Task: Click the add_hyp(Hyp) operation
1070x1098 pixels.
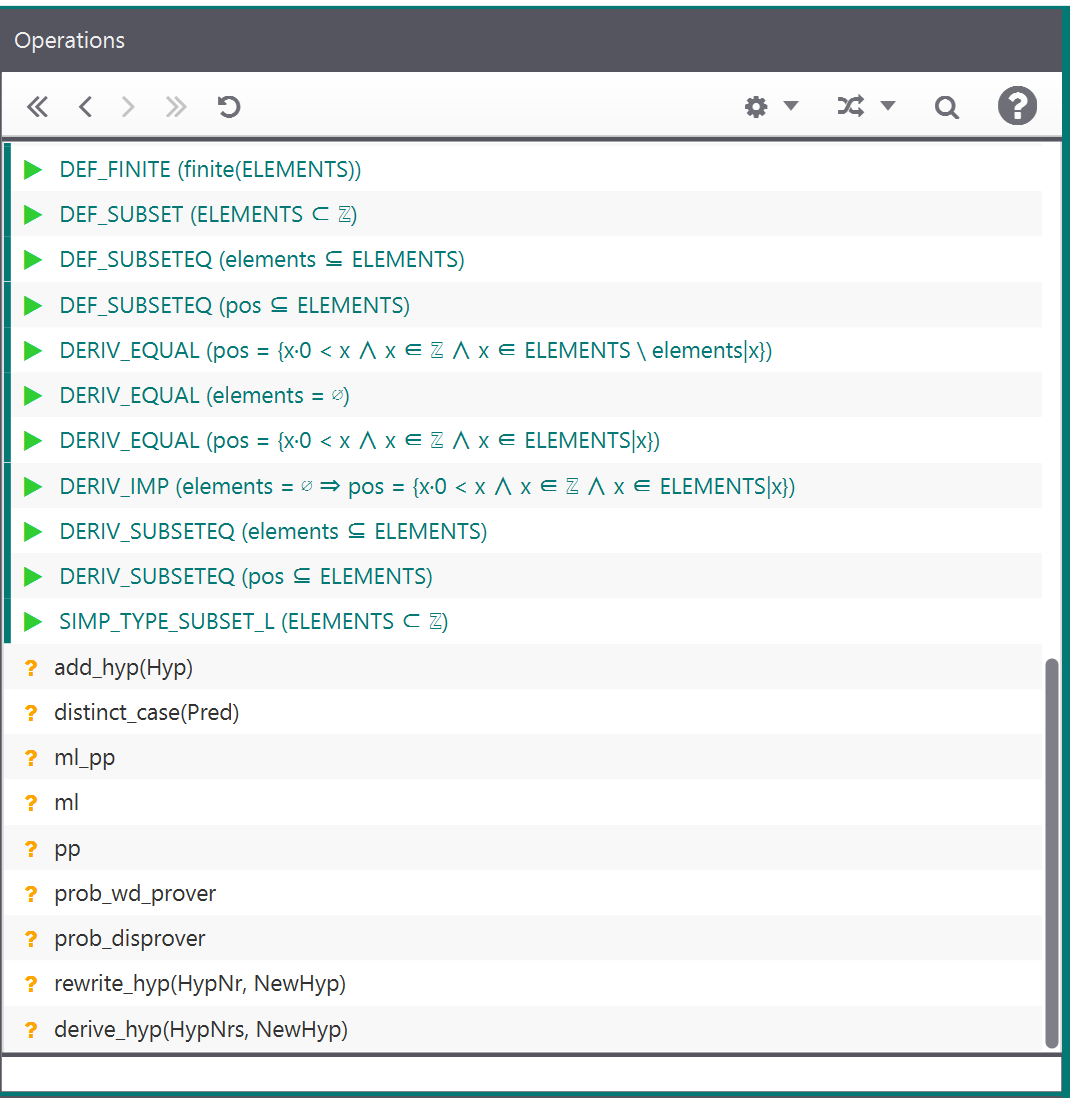Action: pos(123,668)
